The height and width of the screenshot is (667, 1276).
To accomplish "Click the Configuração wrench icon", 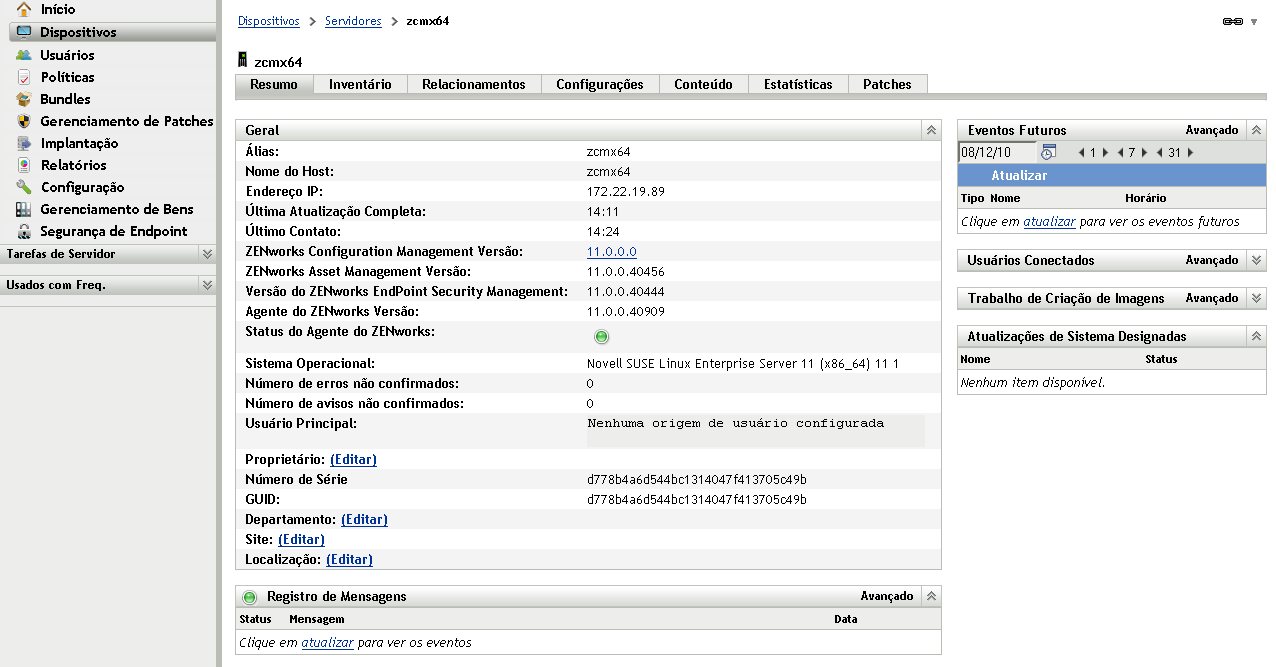I will (24, 187).
